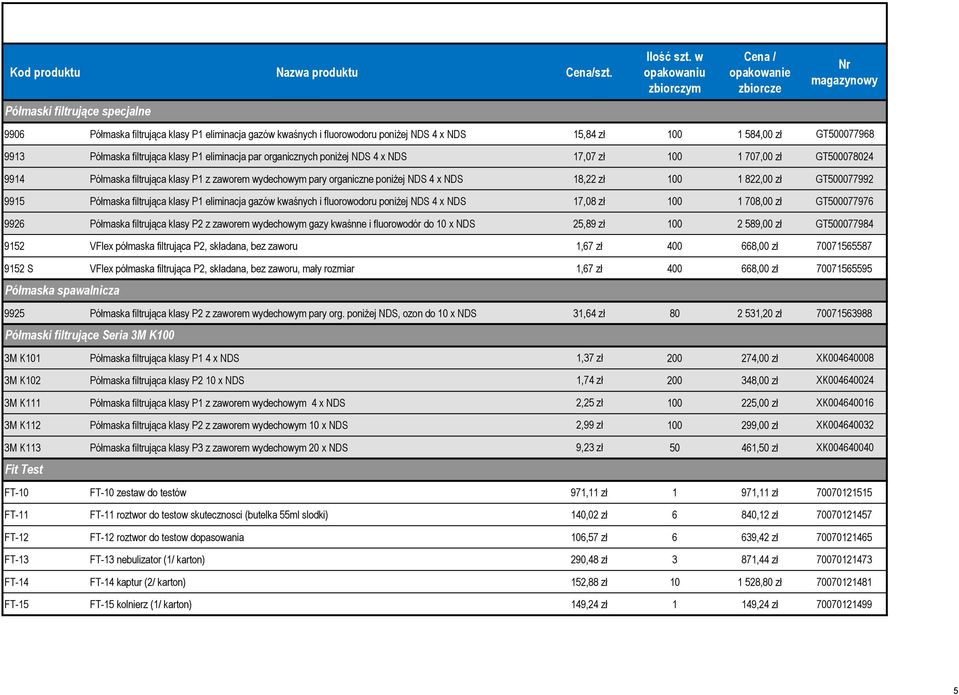
Task: Click the package price 2 589,00 zł
Action: pyautogui.click(x=760, y=224)
